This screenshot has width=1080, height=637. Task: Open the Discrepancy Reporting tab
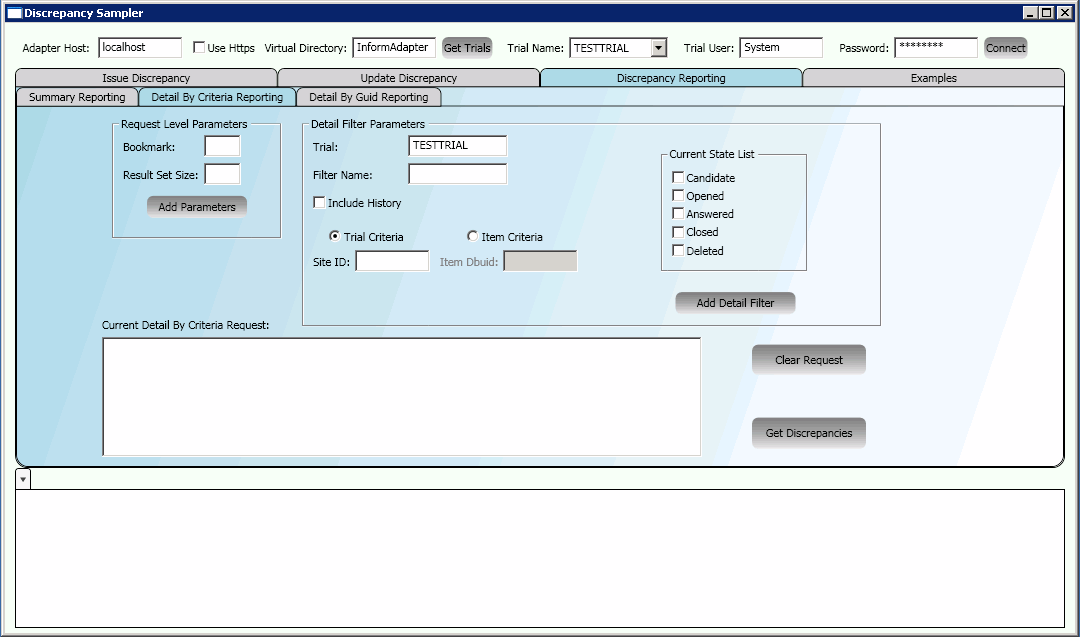[x=671, y=78]
